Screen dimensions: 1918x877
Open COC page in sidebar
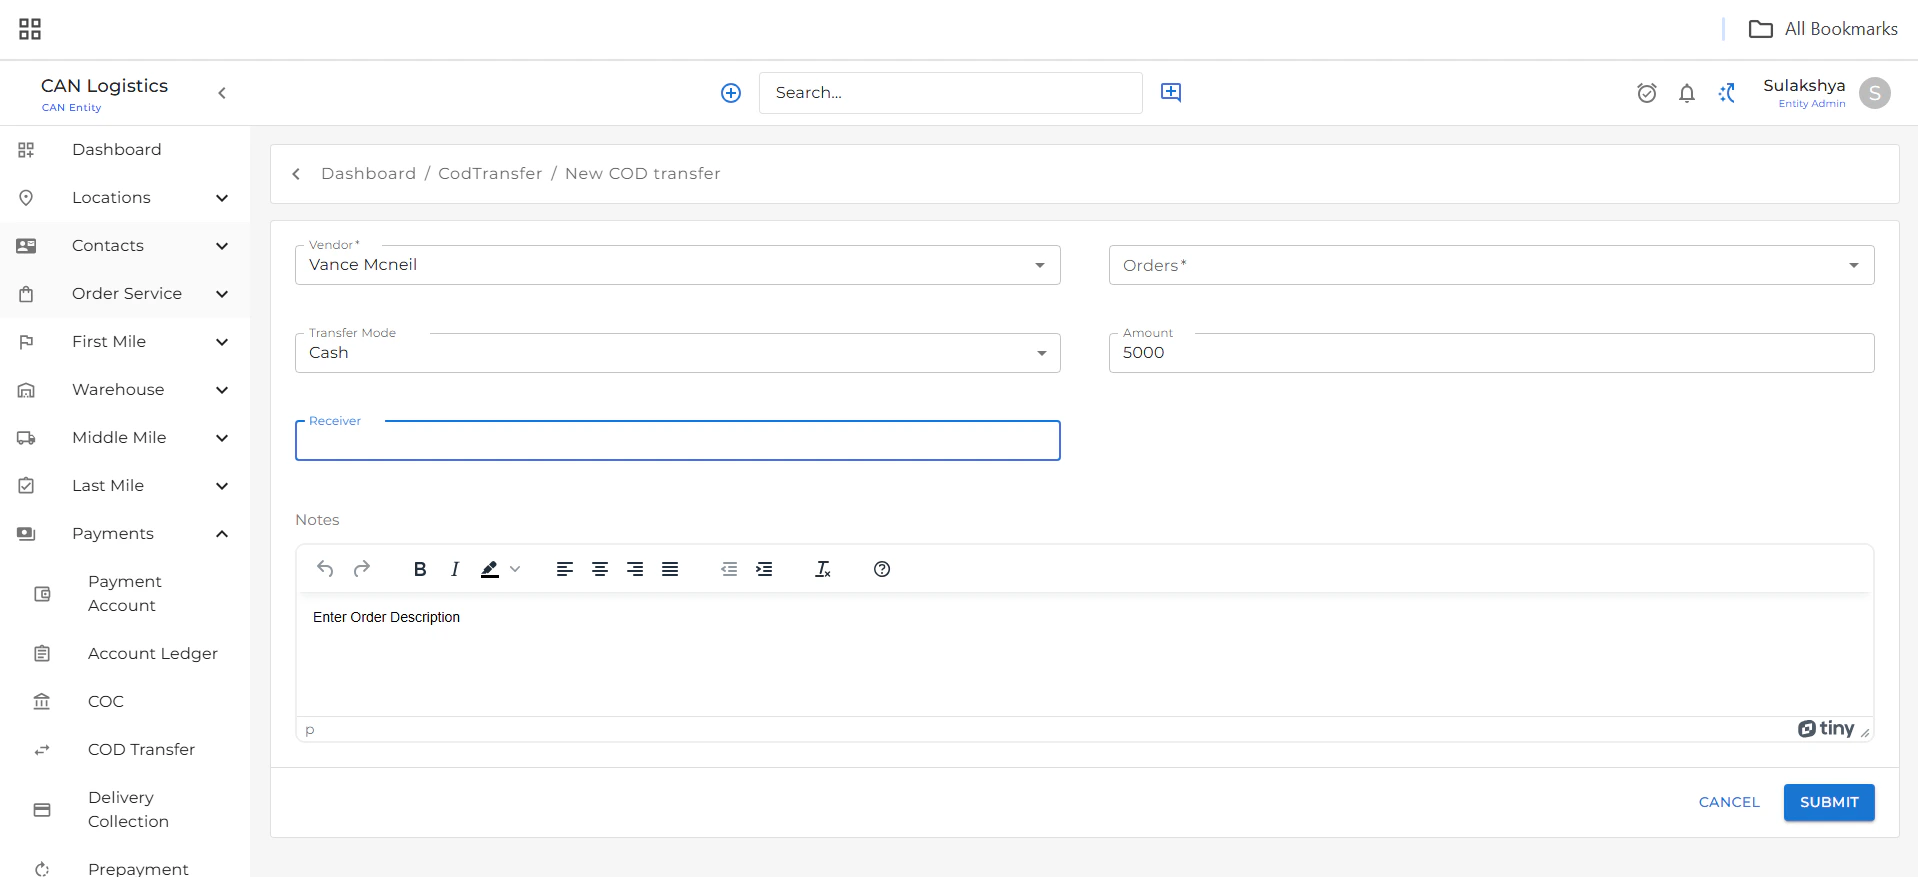125,702
